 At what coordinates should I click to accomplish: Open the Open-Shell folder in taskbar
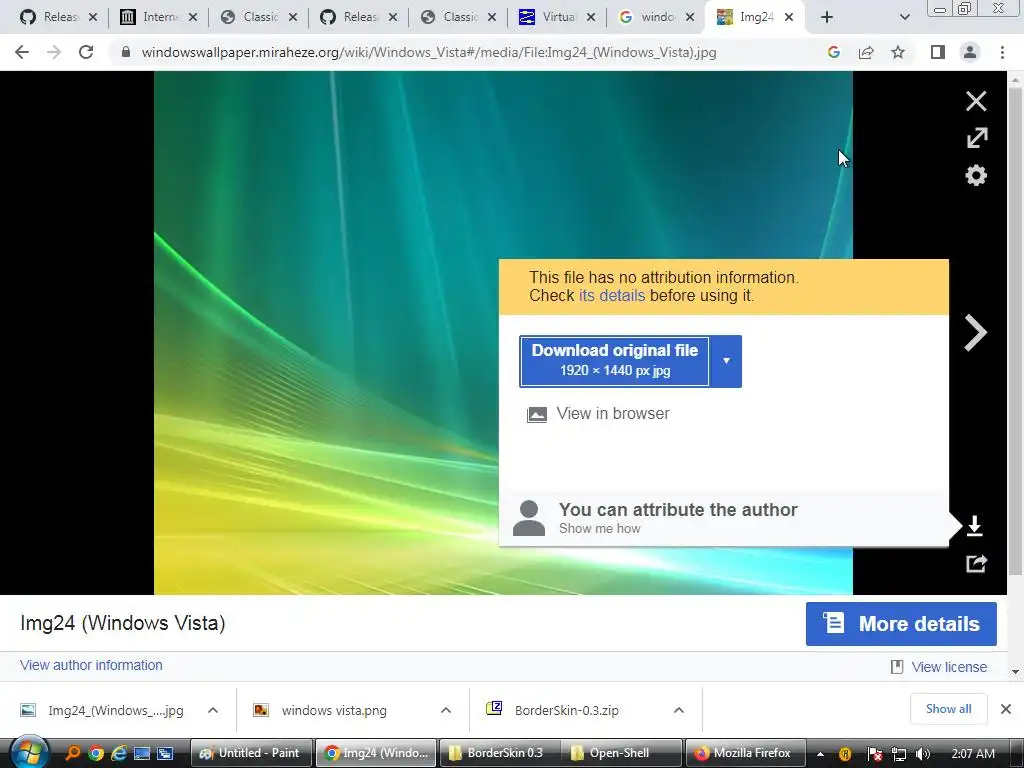[620, 753]
